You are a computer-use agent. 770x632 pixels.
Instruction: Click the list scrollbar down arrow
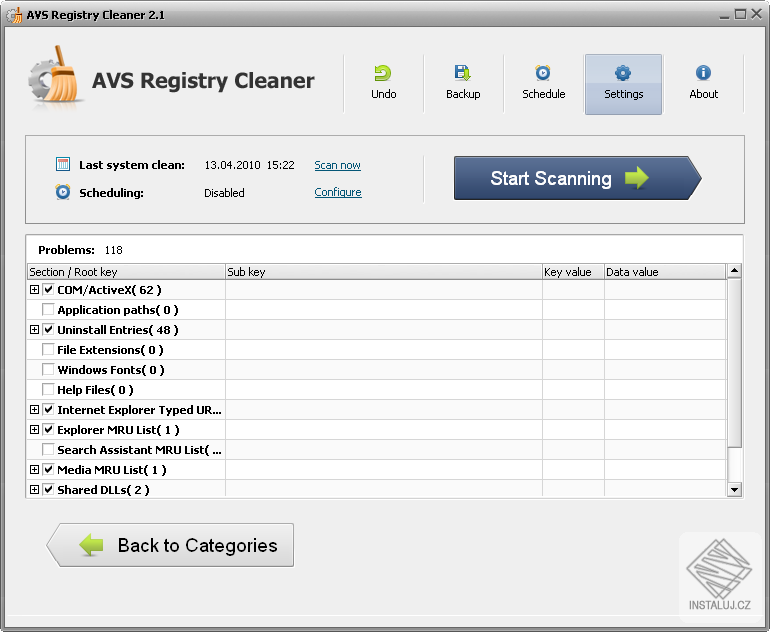point(734,489)
